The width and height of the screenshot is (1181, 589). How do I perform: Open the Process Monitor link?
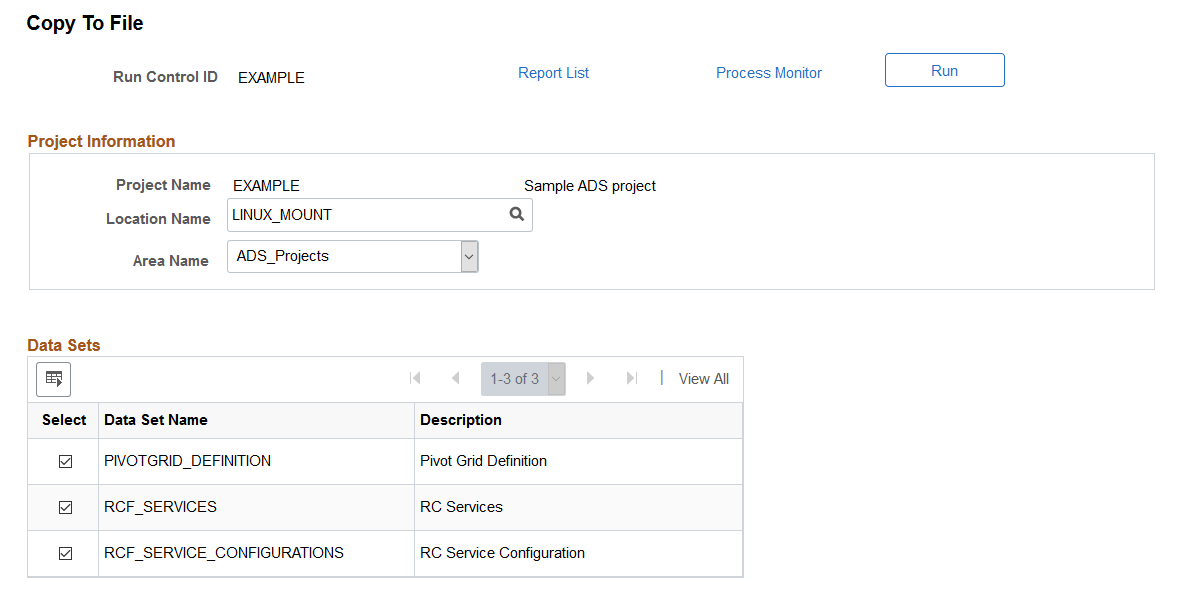tap(769, 73)
